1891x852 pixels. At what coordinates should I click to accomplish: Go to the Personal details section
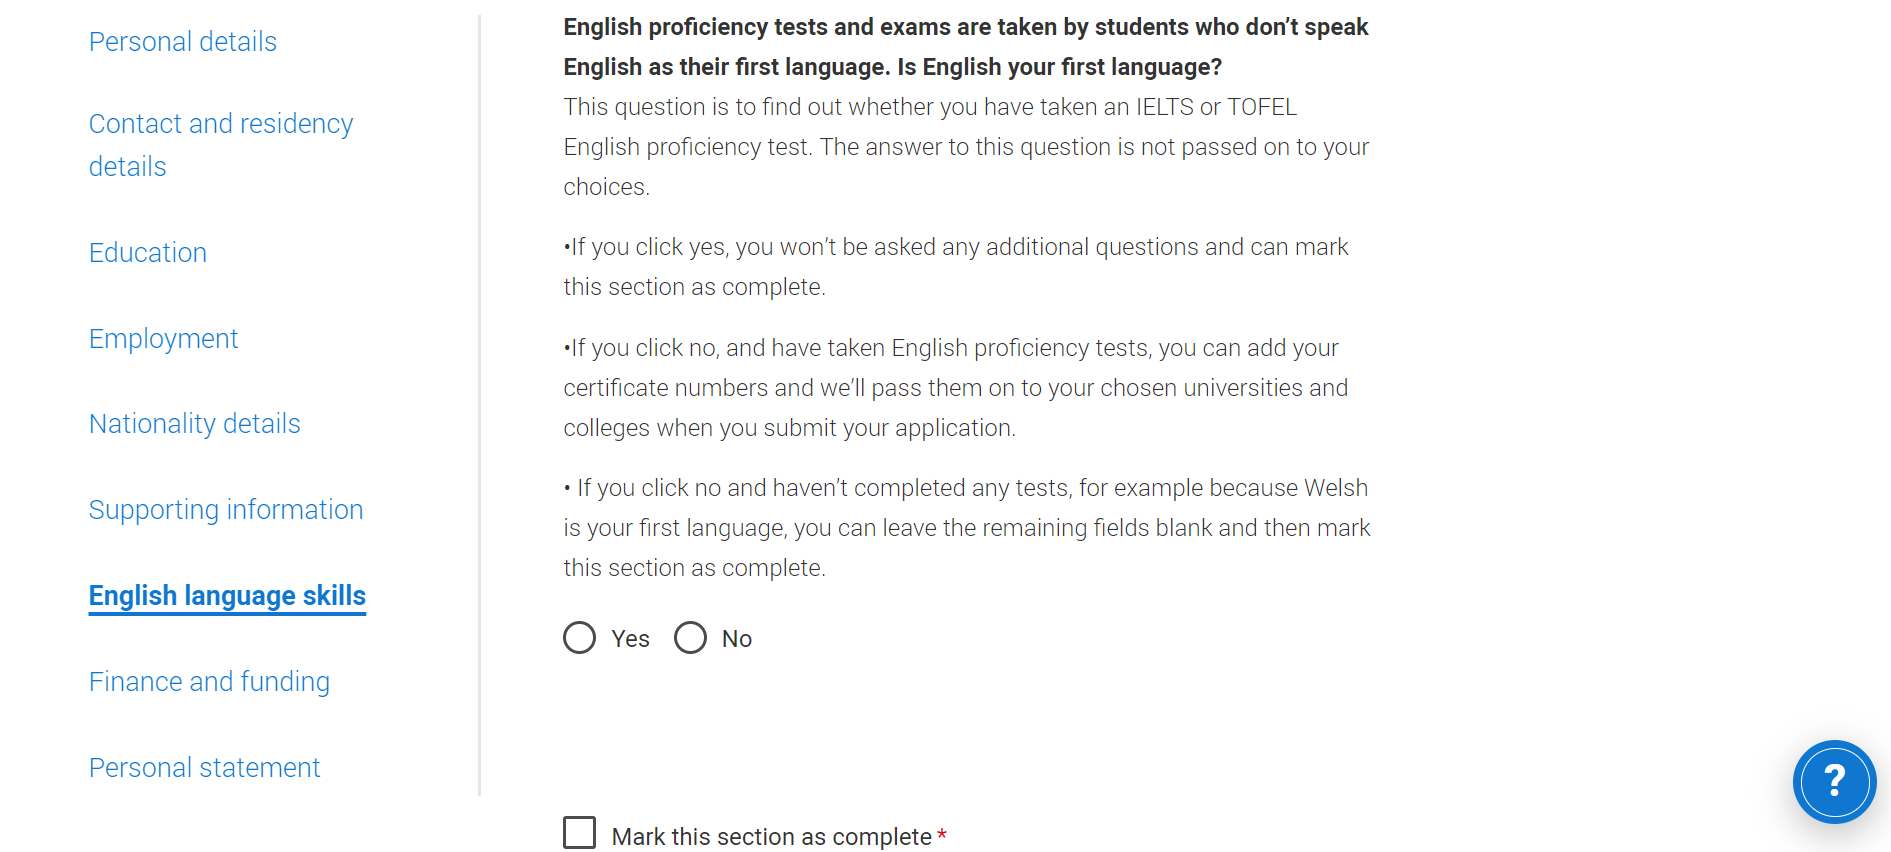click(x=182, y=42)
